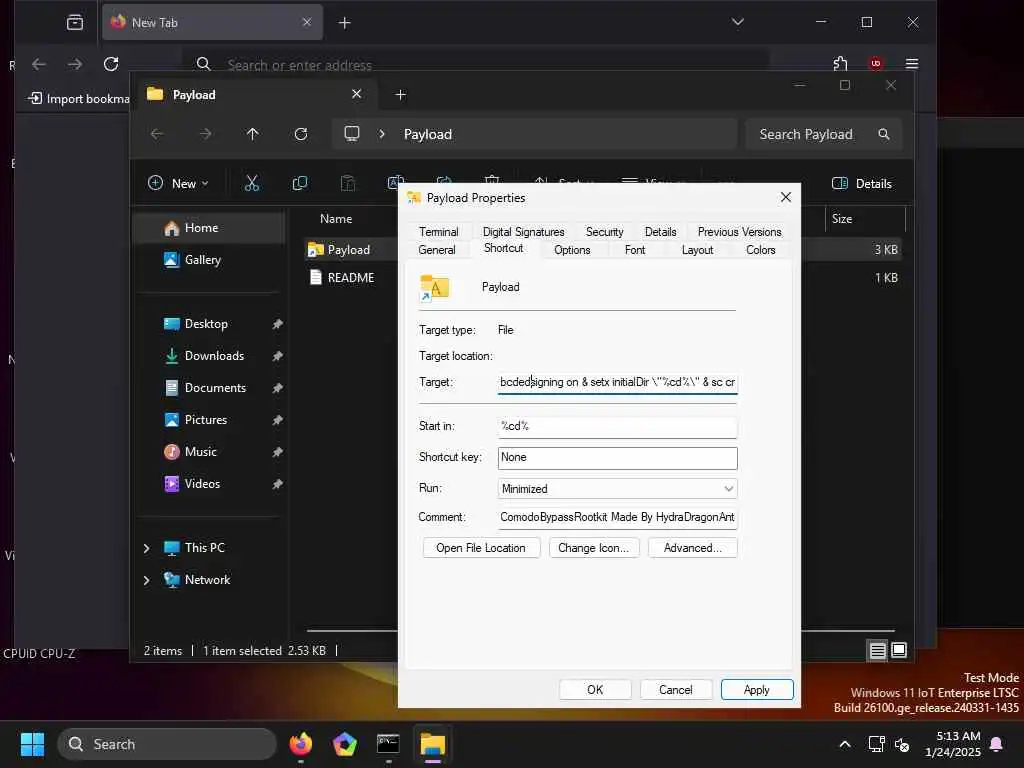
Task: Switch to the Digital Signatures tab
Action: coord(524,232)
